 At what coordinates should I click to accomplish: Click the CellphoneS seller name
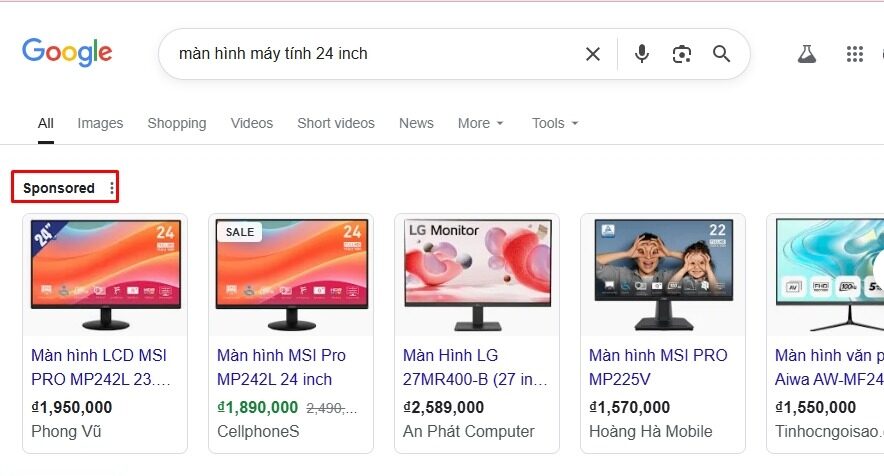[258, 431]
